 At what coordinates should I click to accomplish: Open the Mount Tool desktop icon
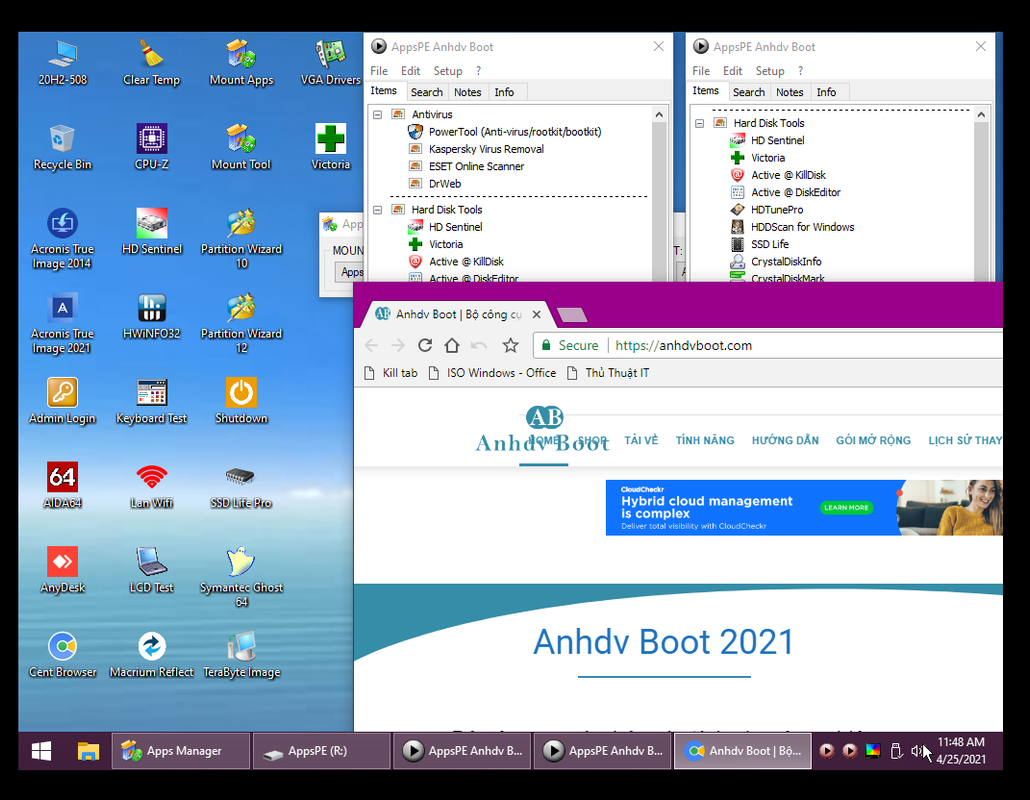click(x=241, y=146)
